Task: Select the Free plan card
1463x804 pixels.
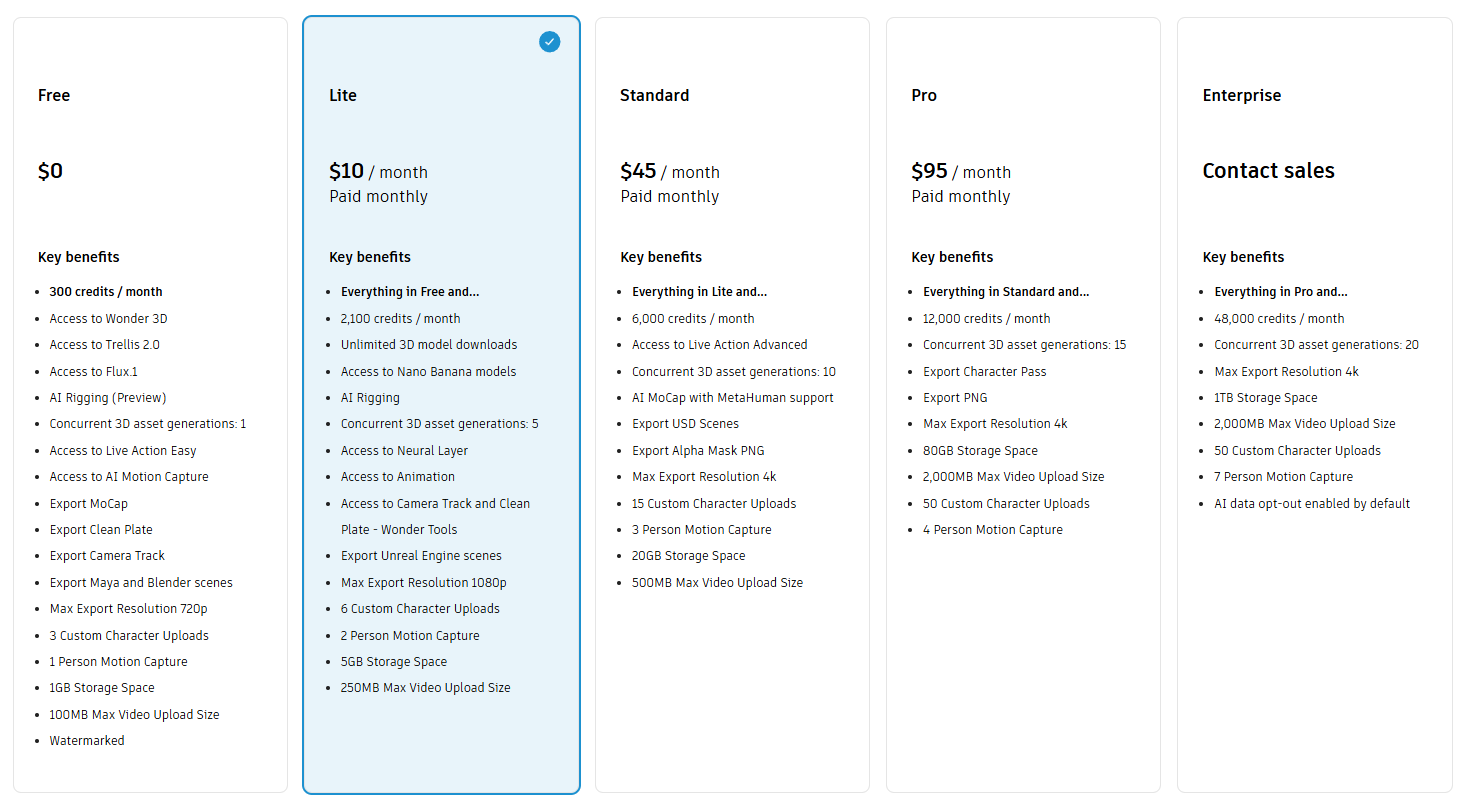Action: (x=150, y=405)
